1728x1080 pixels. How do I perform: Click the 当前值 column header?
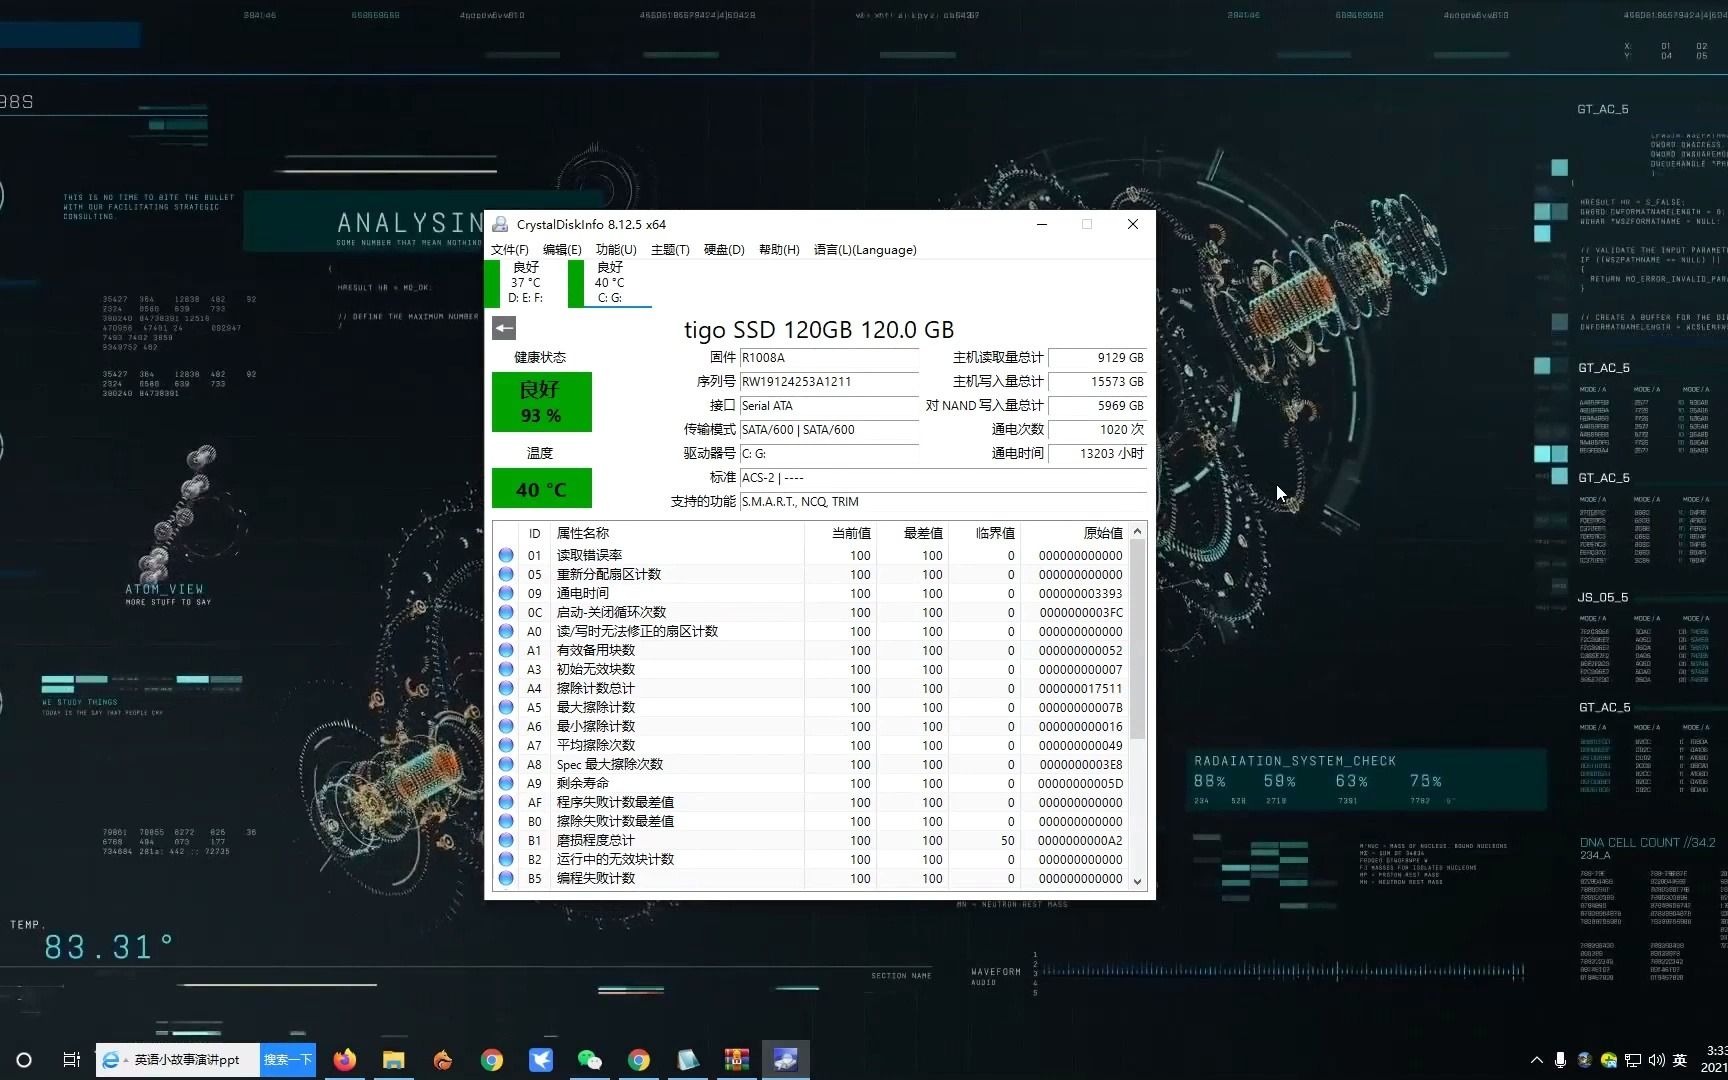tap(840, 533)
